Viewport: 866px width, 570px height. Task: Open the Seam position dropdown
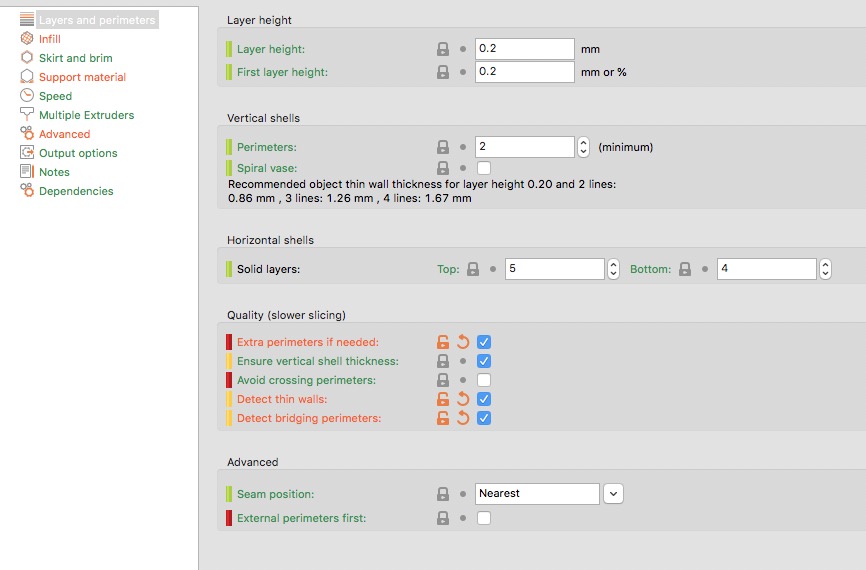(613, 493)
